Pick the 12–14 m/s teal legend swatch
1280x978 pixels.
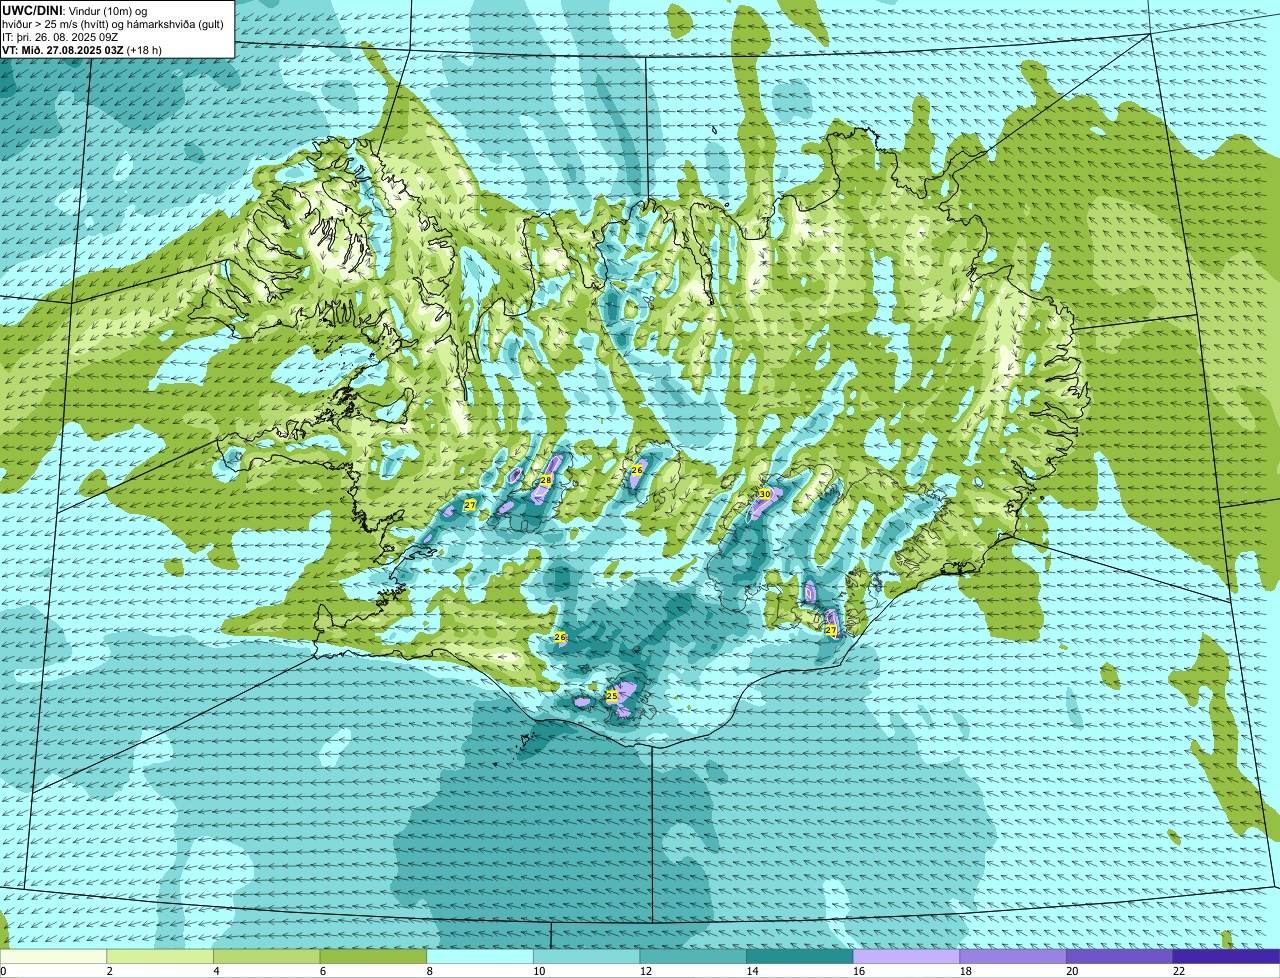[x=693, y=956]
